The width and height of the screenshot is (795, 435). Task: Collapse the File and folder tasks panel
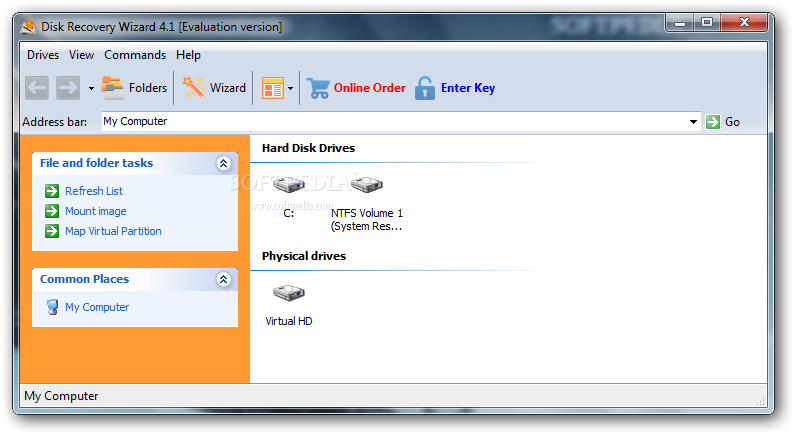[x=223, y=163]
